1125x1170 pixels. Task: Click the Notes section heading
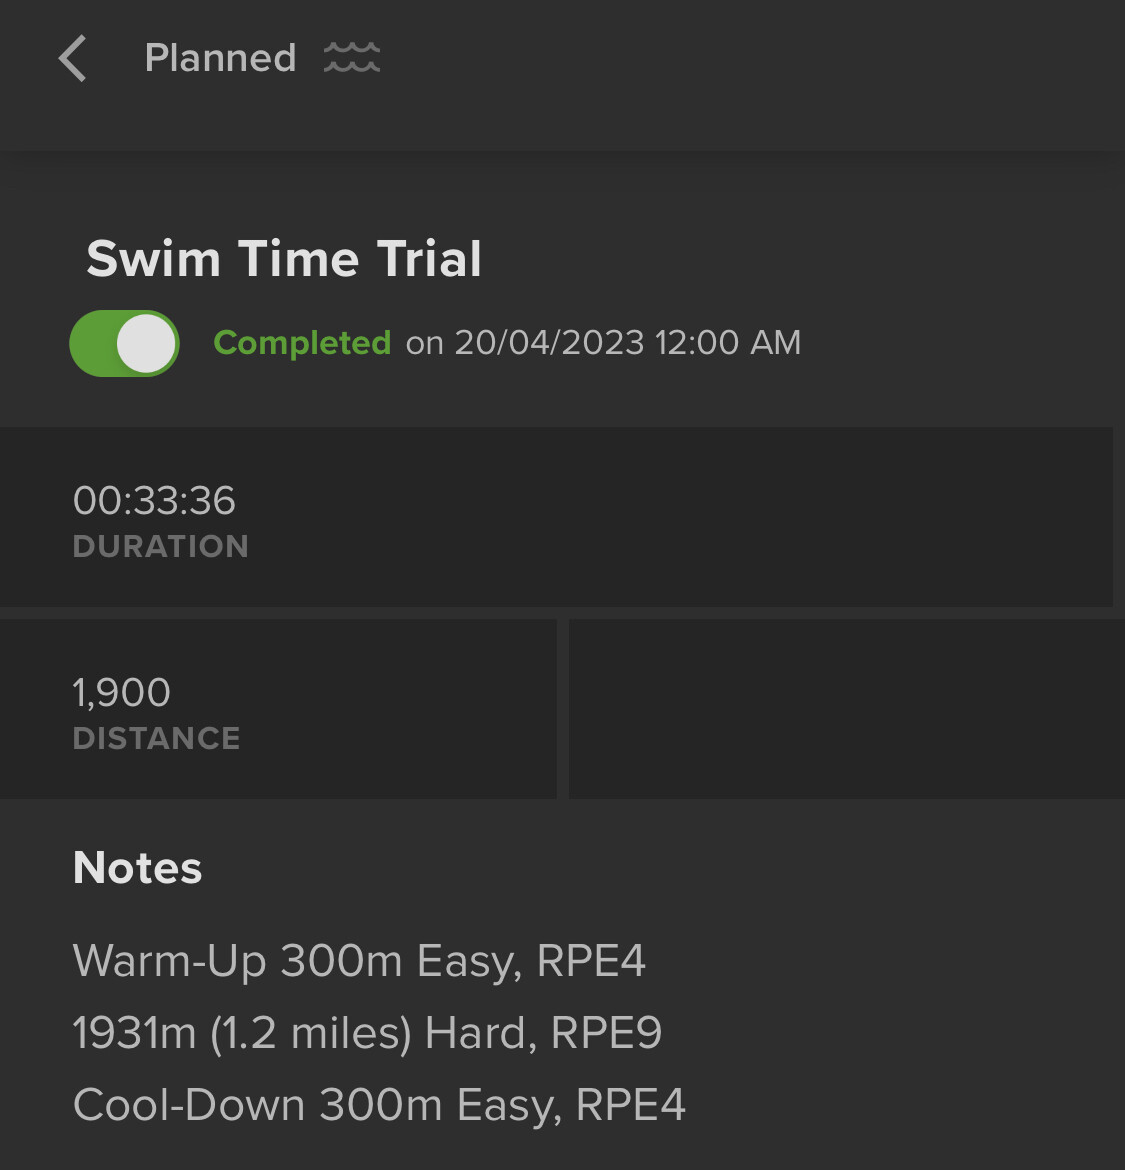(x=138, y=868)
